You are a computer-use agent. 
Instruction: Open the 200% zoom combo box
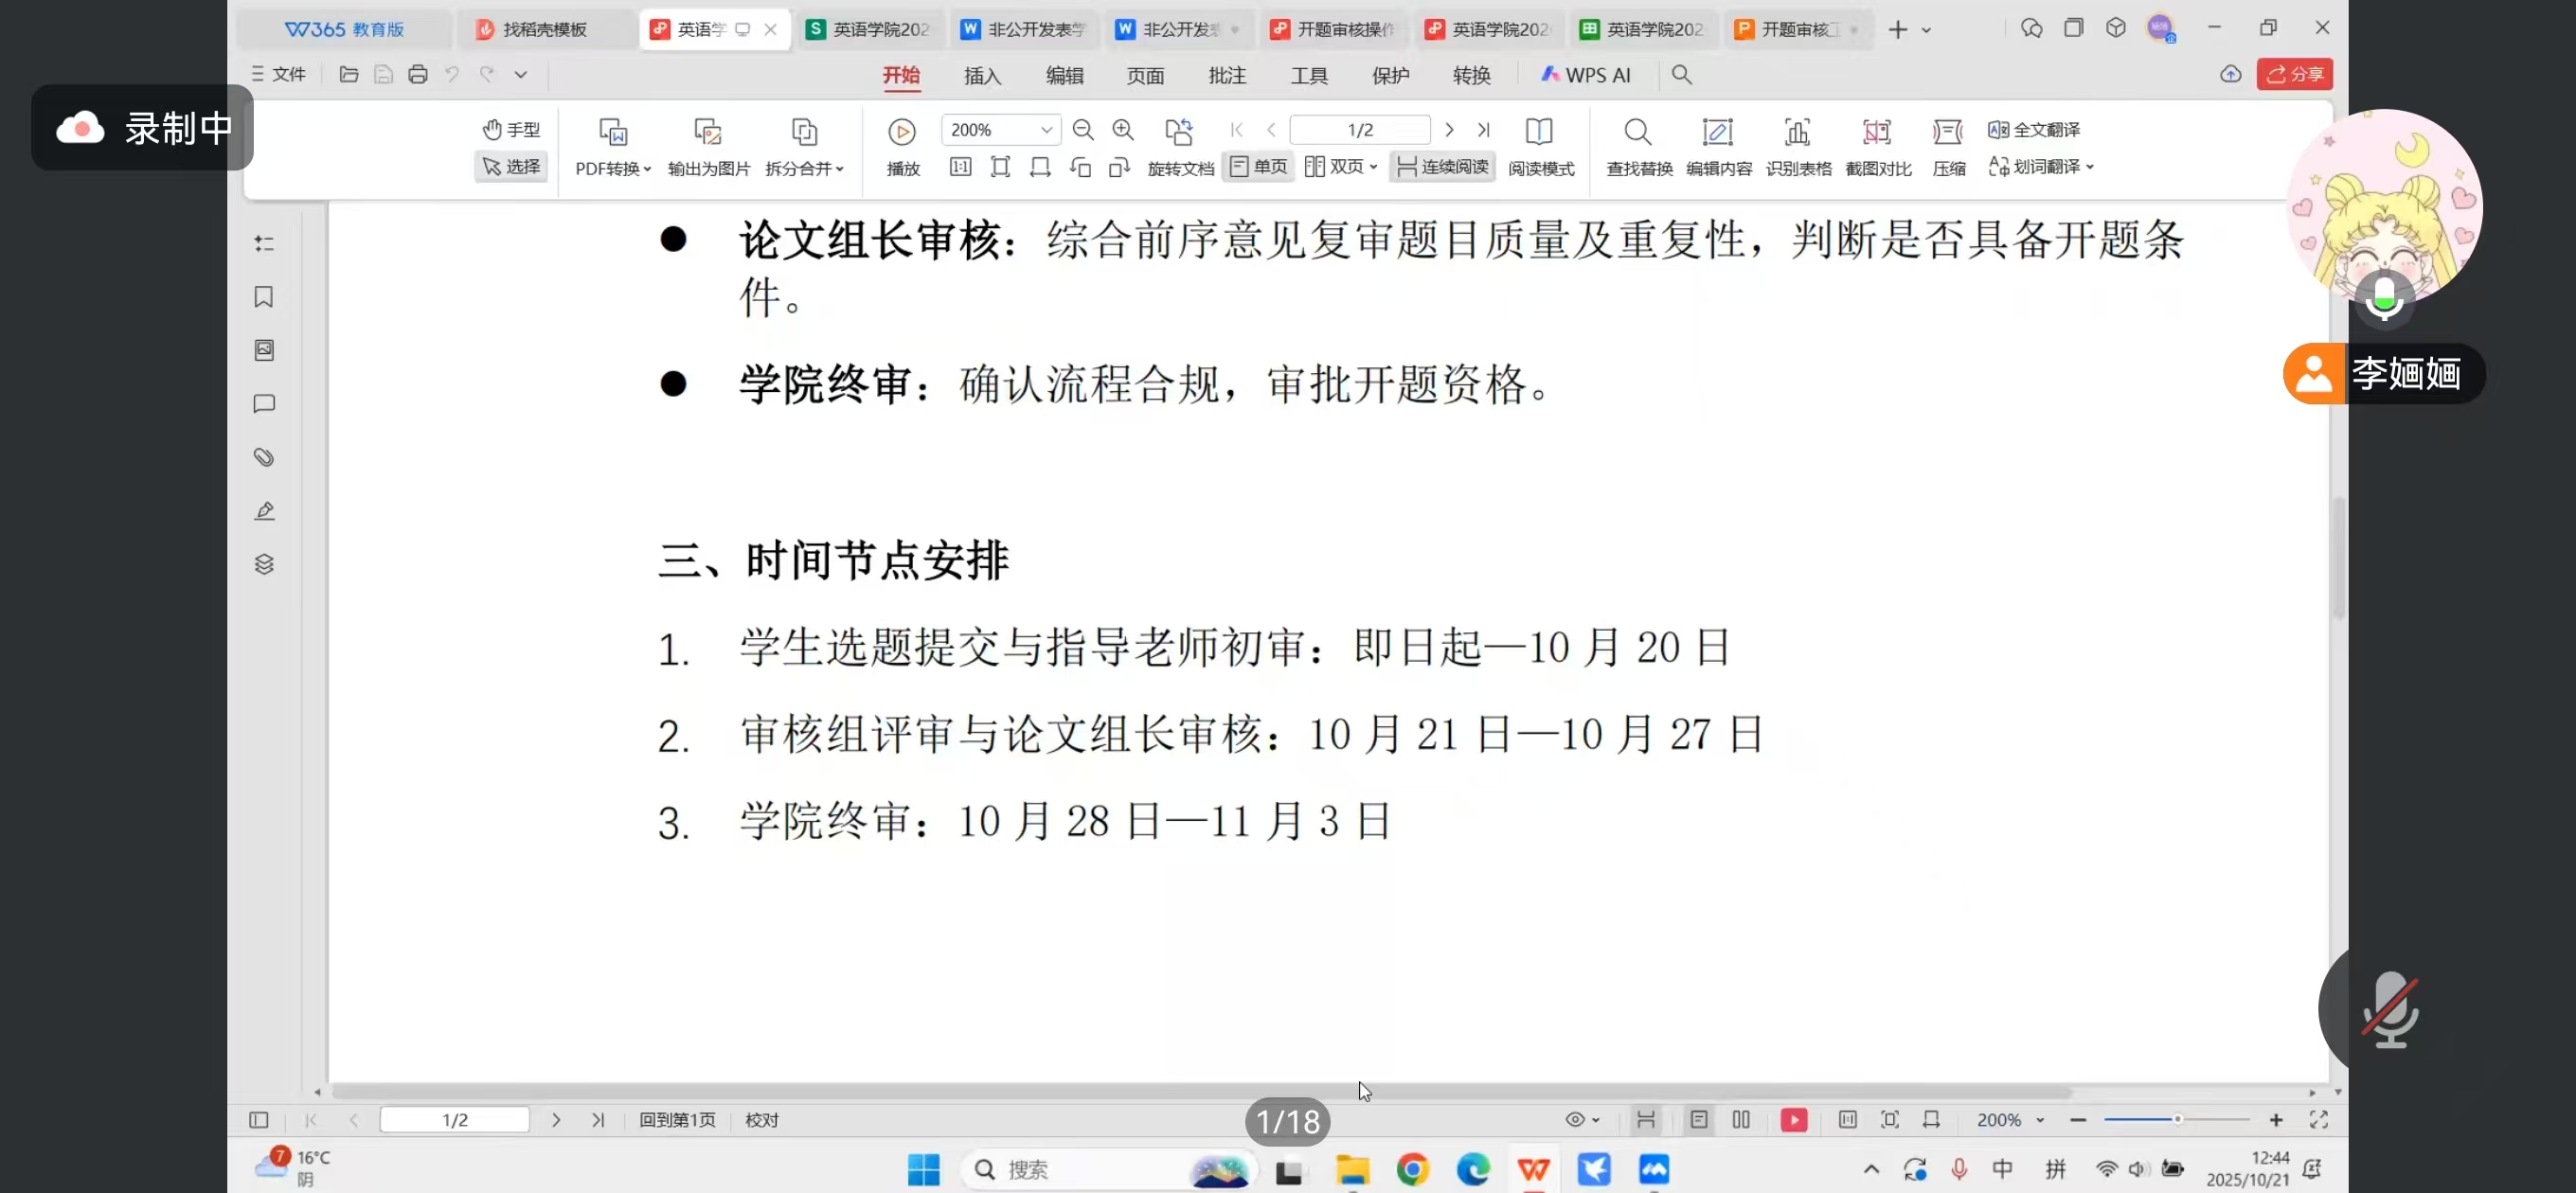(1000, 130)
